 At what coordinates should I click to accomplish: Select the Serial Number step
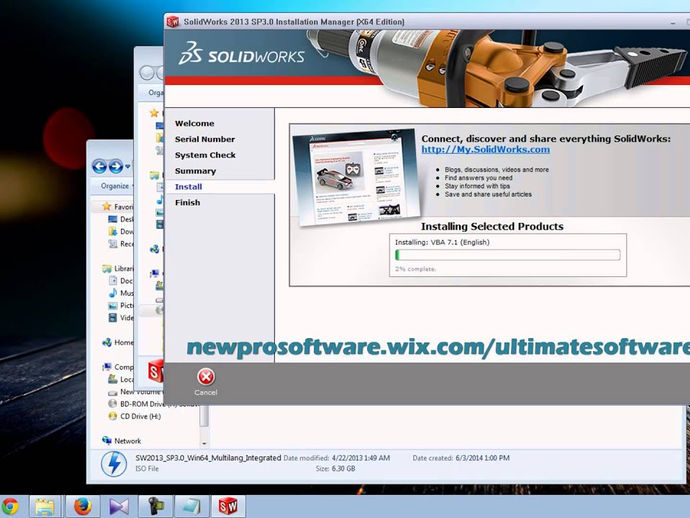click(x=205, y=139)
